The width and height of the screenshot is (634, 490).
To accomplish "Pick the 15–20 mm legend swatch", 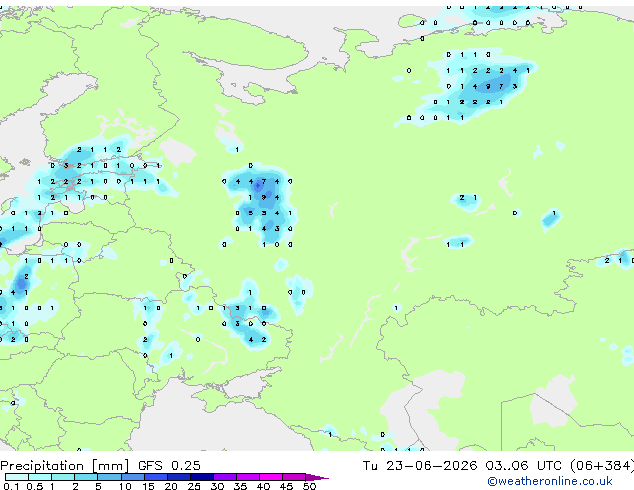I will pyautogui.click(x=155, y=477).
